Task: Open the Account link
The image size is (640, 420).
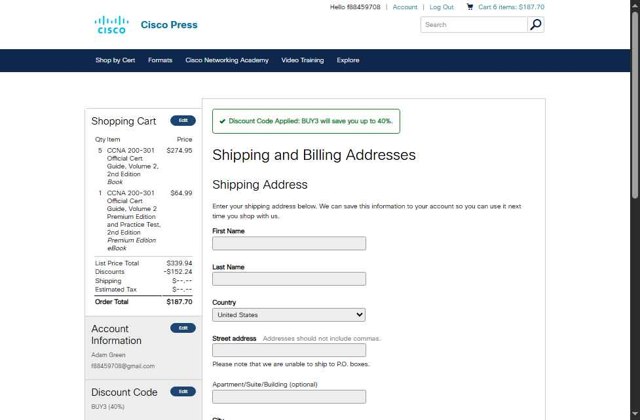Action: (405, 7)
